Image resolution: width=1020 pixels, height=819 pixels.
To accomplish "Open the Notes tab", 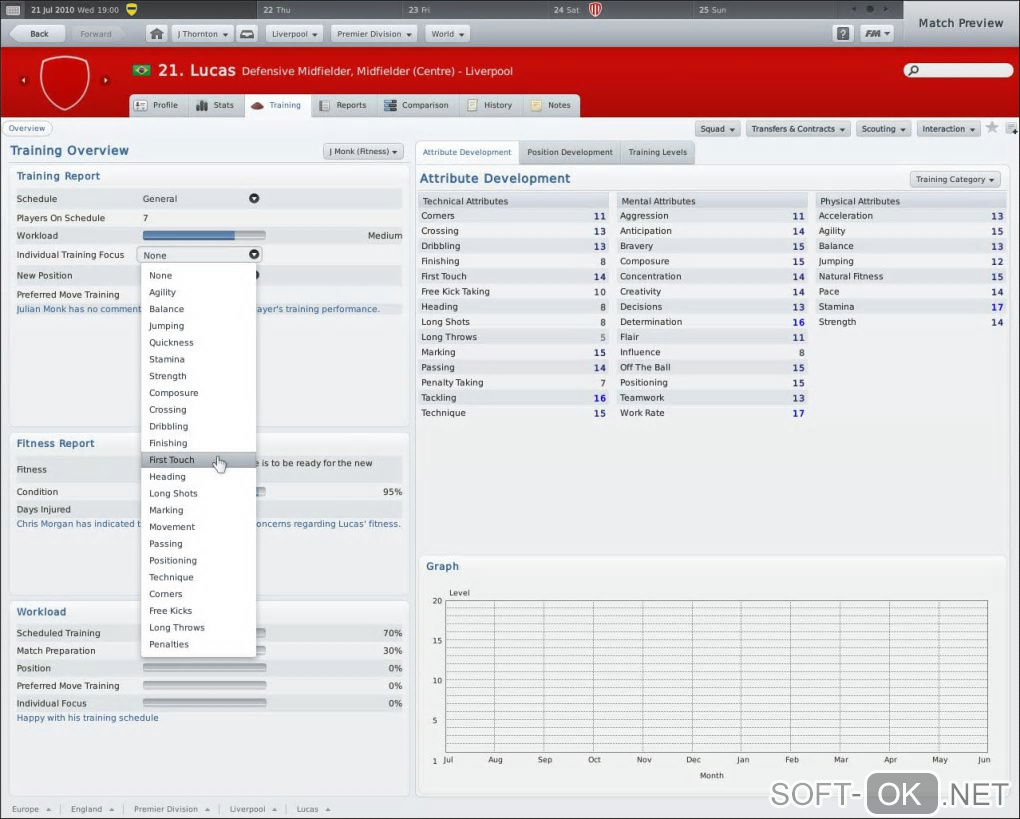I will point(551,105).
